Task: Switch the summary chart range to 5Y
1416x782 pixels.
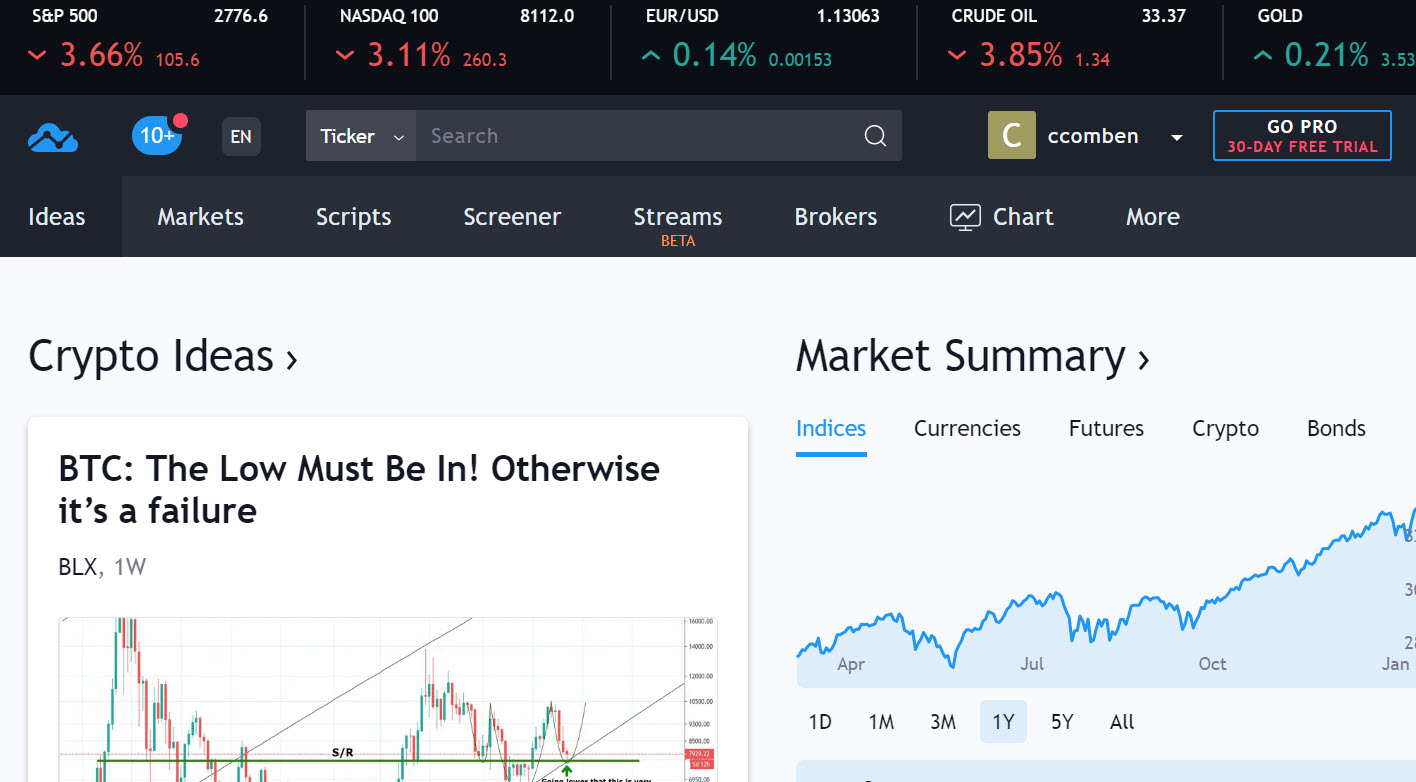Action: point(1061,721)
